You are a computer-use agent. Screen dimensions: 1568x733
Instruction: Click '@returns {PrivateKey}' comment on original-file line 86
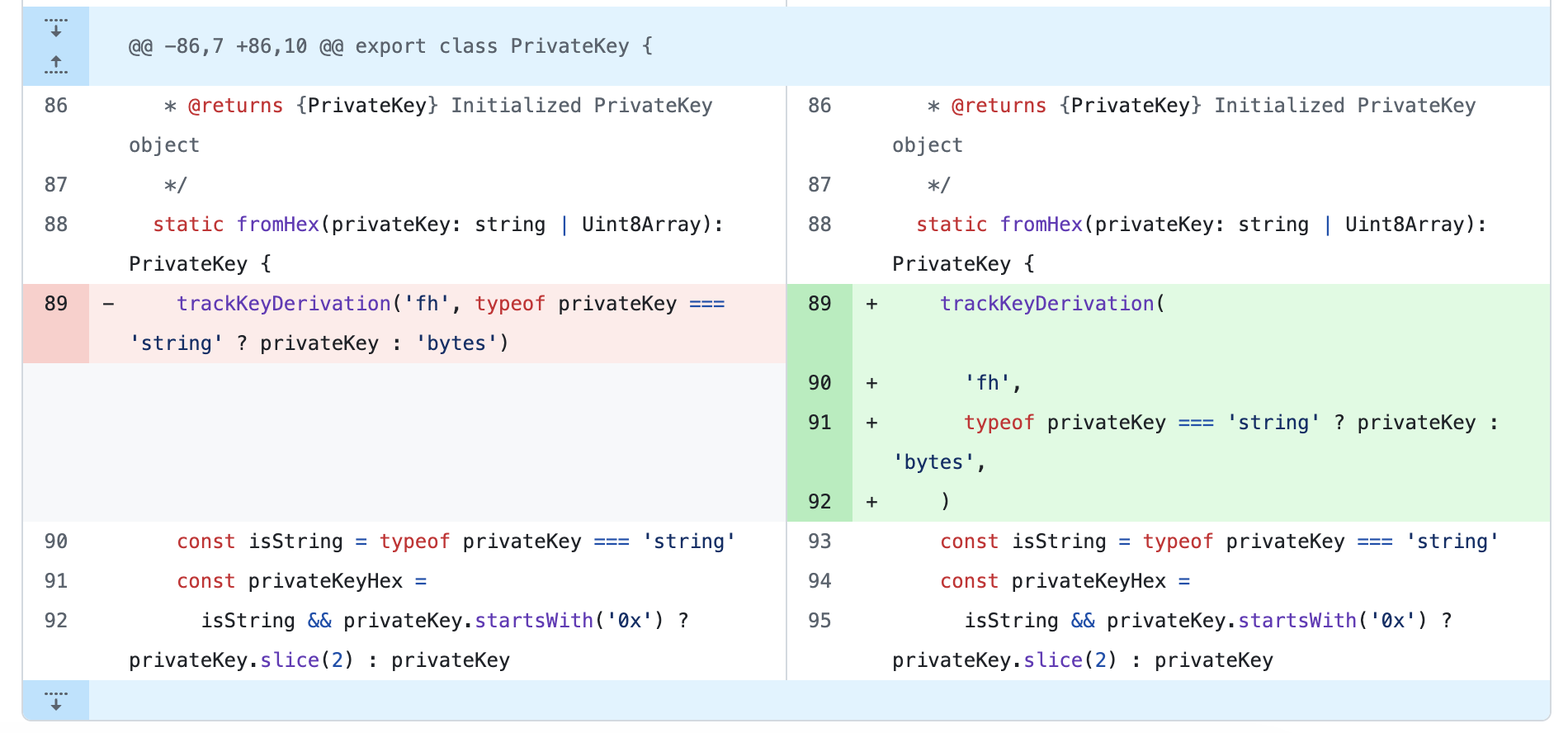312,105
